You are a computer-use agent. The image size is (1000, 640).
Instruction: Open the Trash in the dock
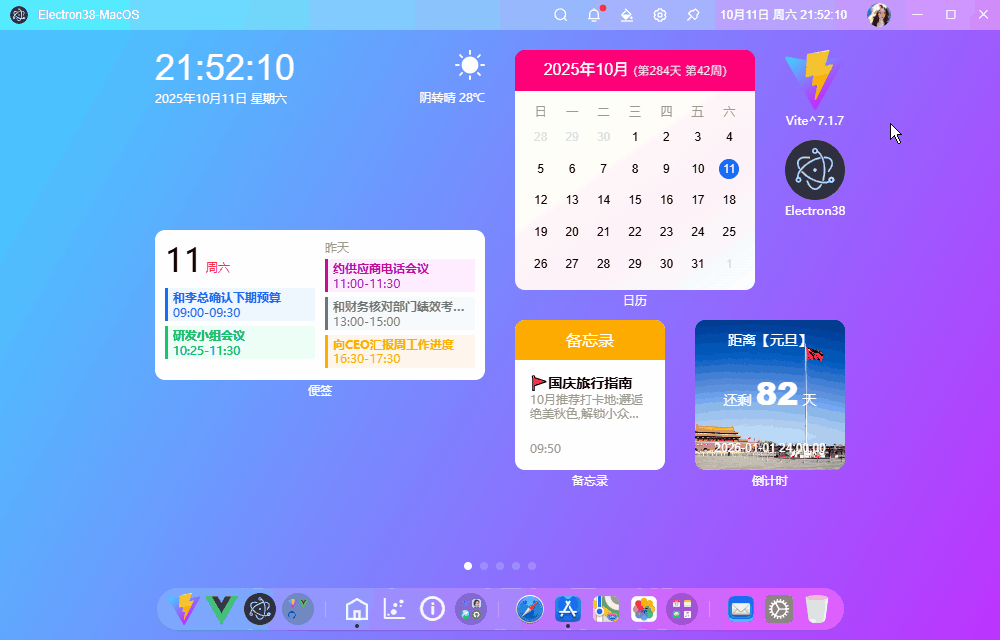pyautogui.click(x=817, y=609)
